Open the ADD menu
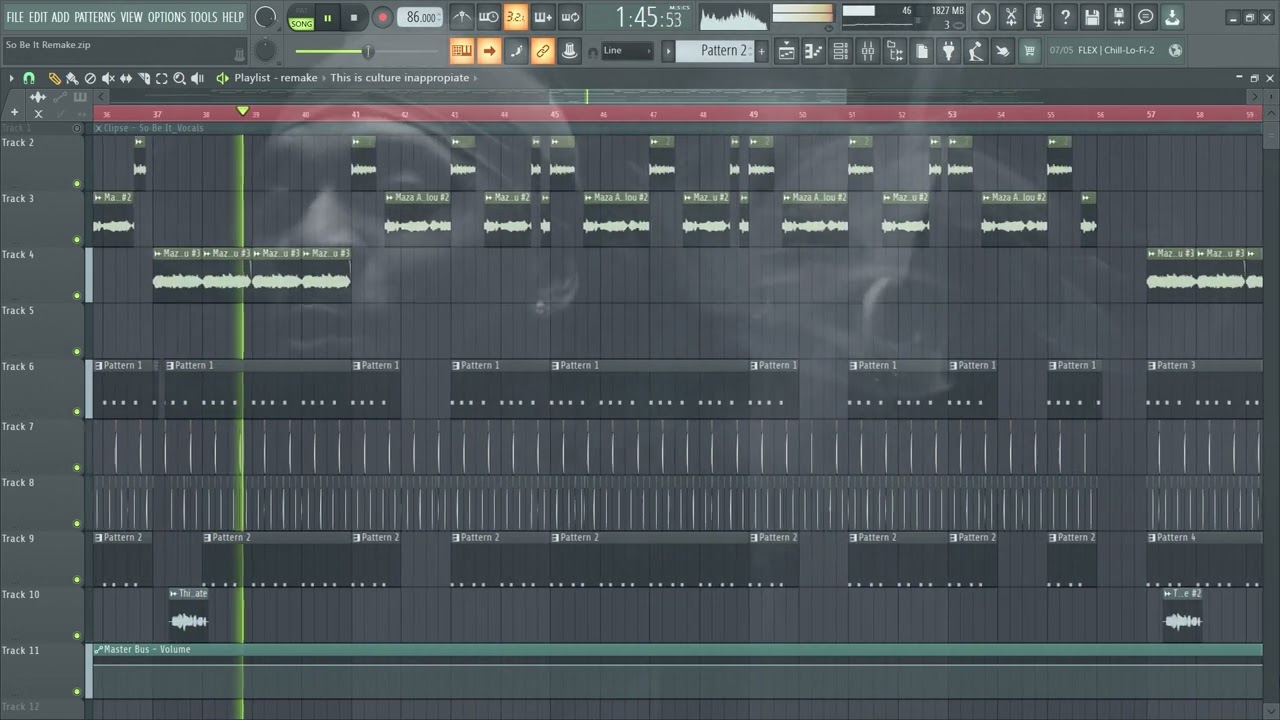 pyautogui.click(x=61, y=17)
